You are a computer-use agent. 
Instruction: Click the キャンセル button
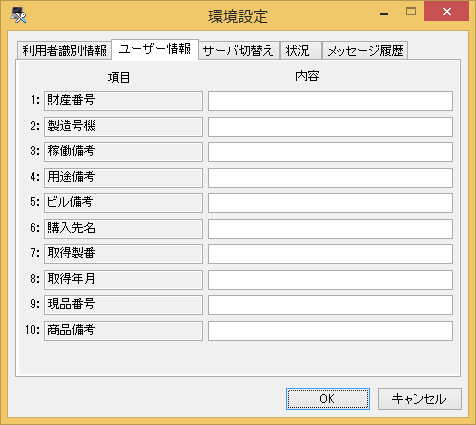click(x=420, y=399)
